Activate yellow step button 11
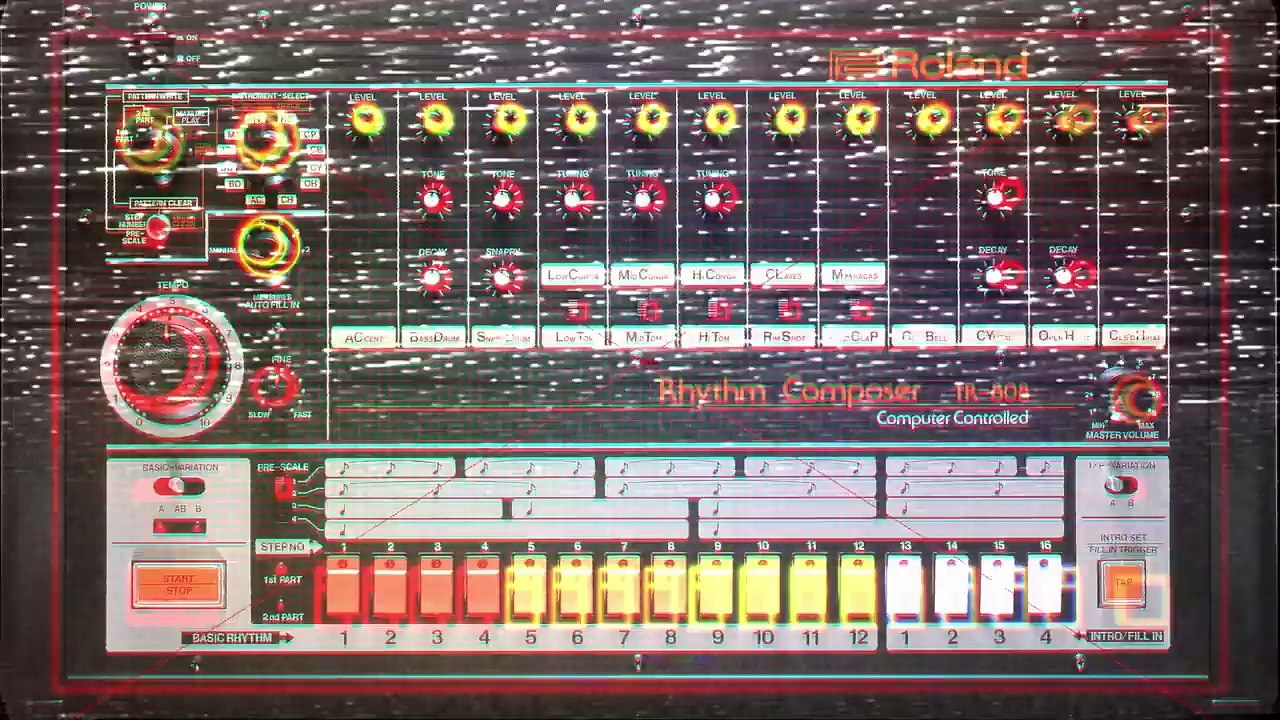Viewport: 1280px width, 720px height. [810, 587]
